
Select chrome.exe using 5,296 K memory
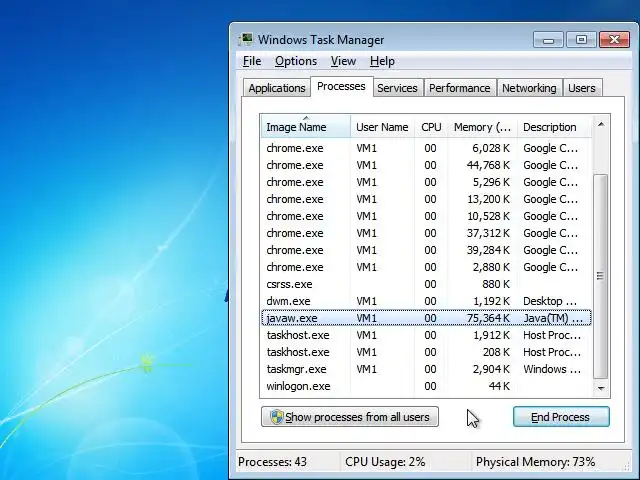click(426, 182)
